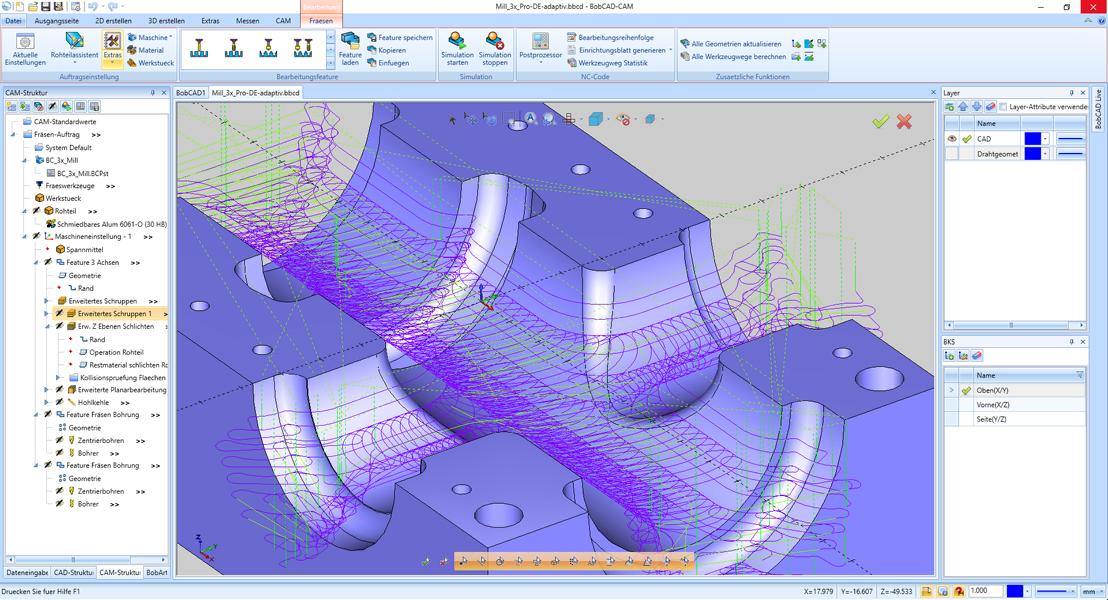Click the open folder icon in quick access toolbar
Screen dimensions: 1108x600
click(x=33, y=6)
